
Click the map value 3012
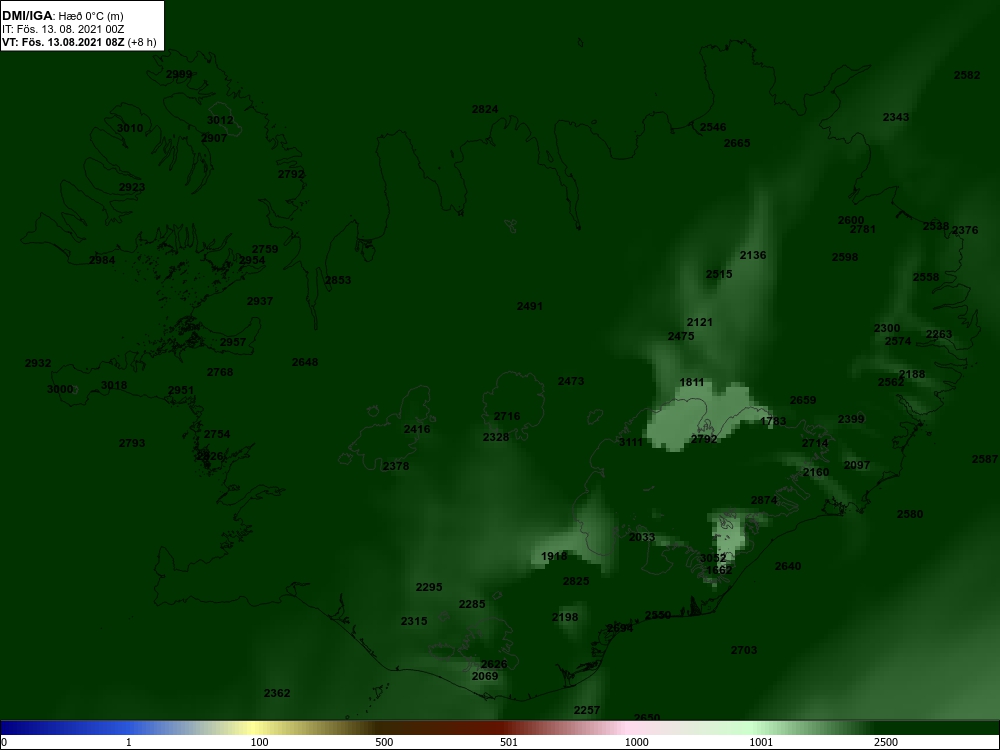click(220, 120)
